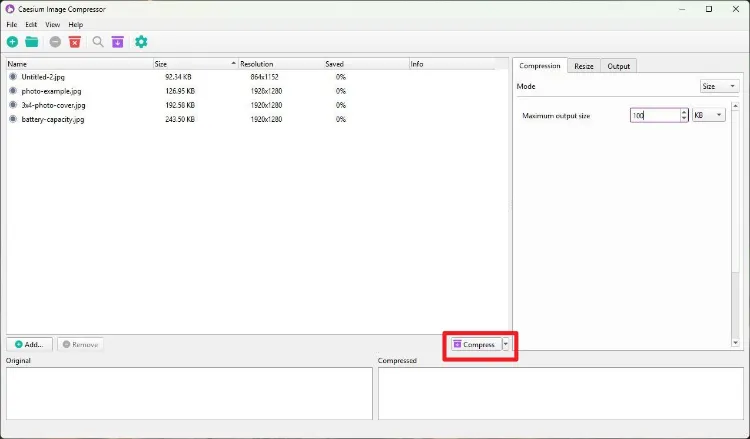The image size is (750, 439).
Task: Open the File menu
Action: coord(12,24)
